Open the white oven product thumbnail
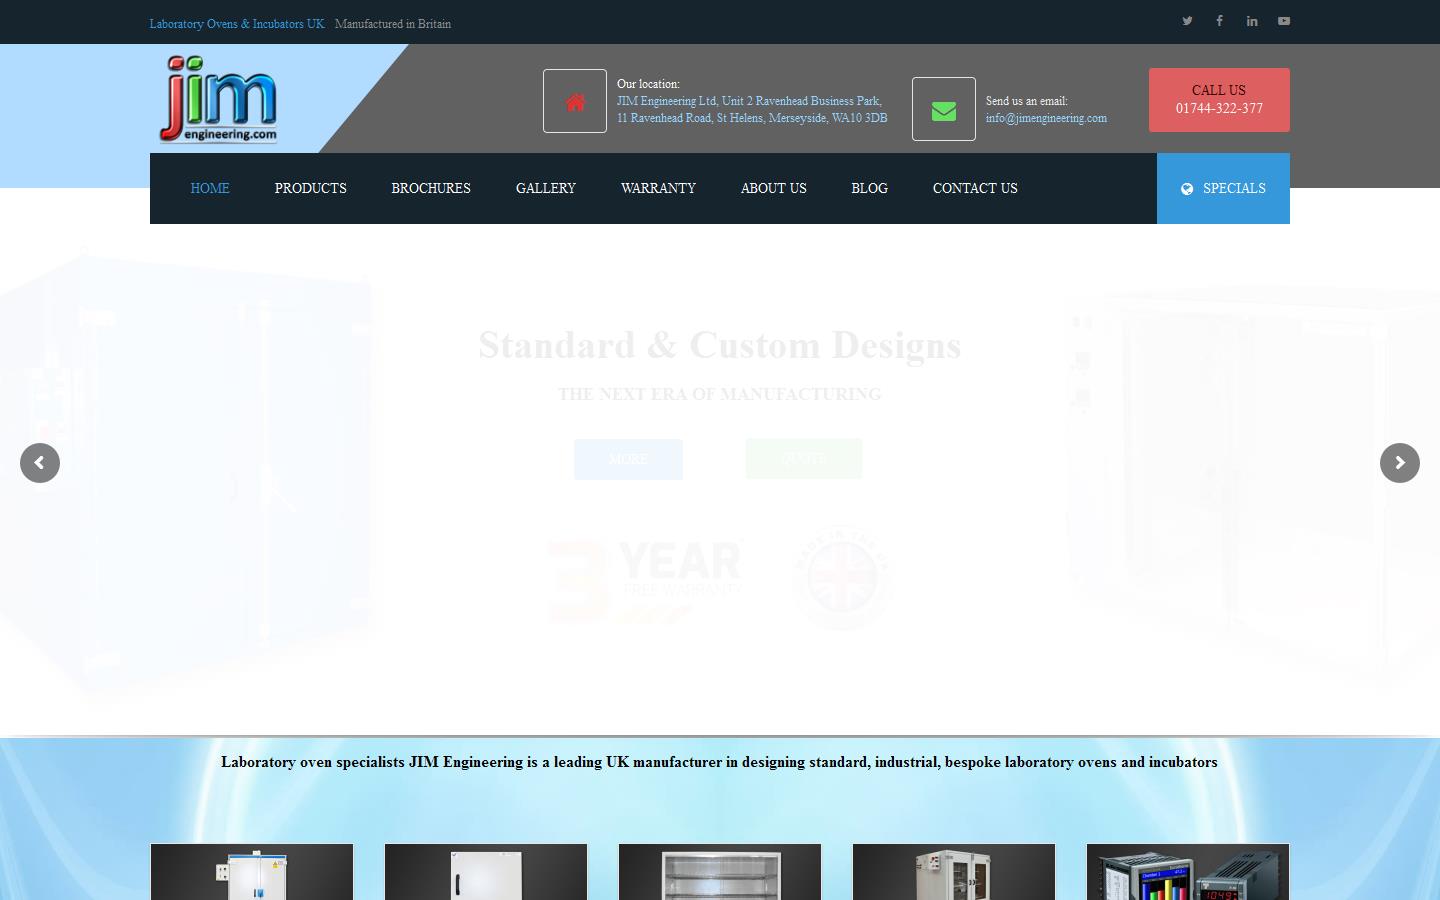This screenshot has height=900, width=1440. click(x=485, y=872)
